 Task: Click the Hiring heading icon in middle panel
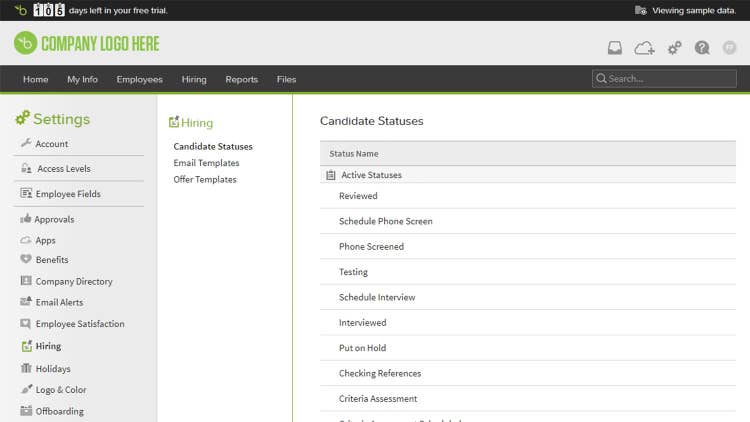coord(174,122)
